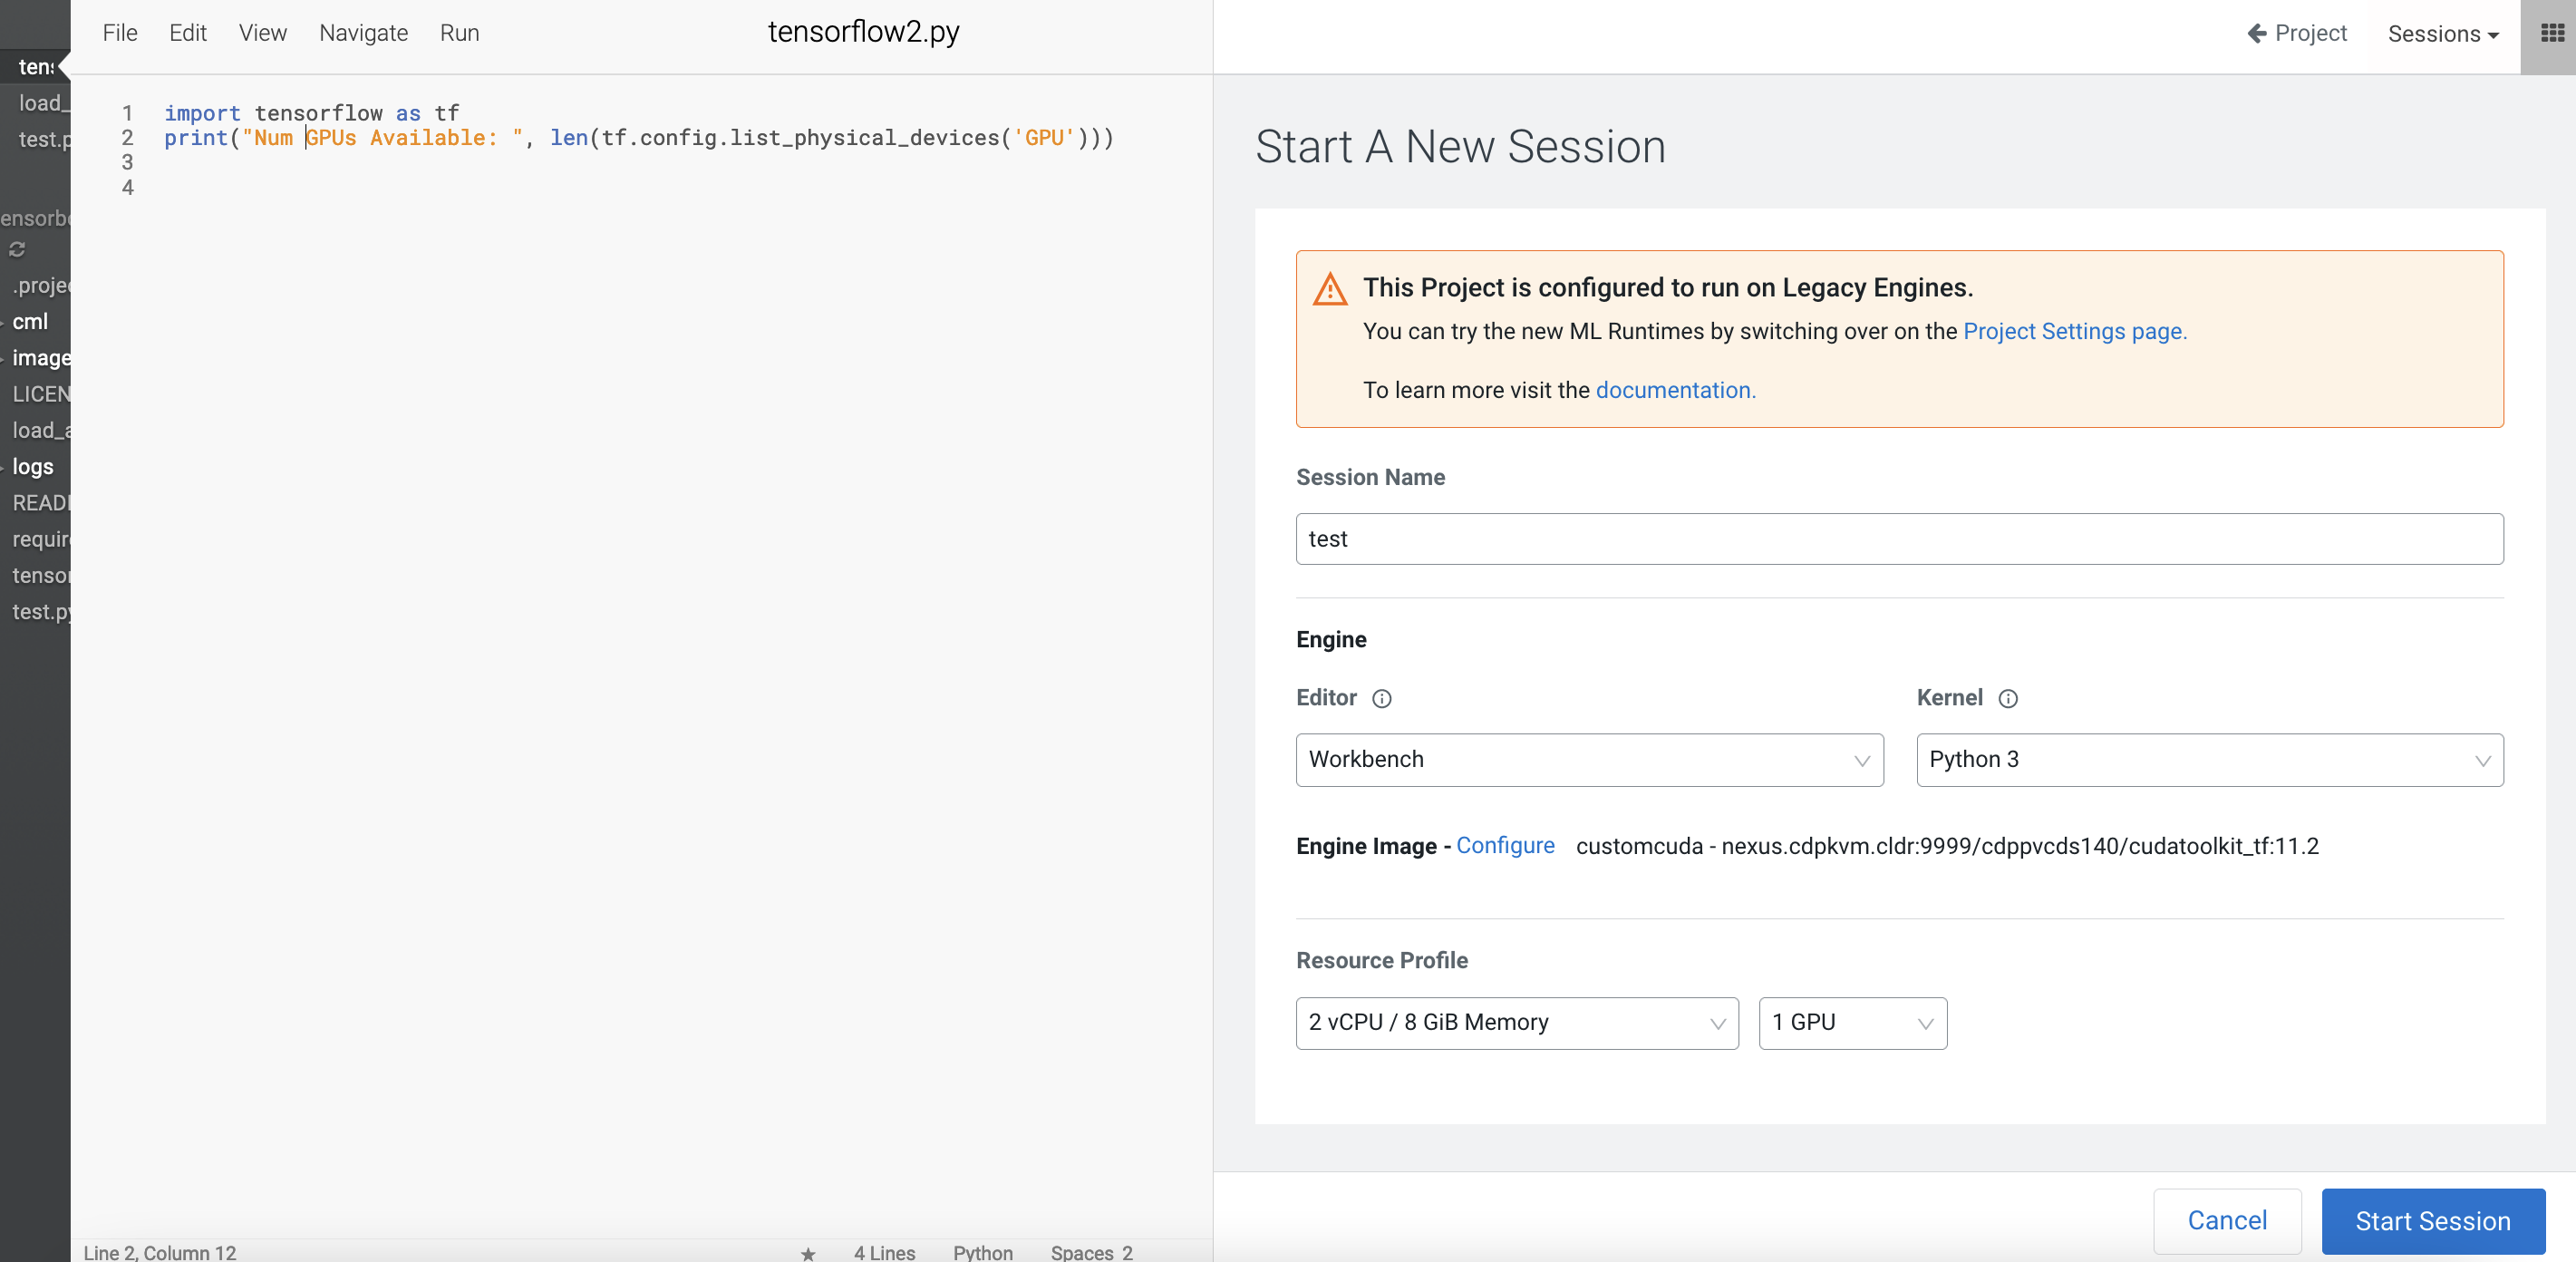Image resolution: width=2576 pixels, height=1262 pixels.
Task: Click the Cancel button
Action: click(2226, 1220)
